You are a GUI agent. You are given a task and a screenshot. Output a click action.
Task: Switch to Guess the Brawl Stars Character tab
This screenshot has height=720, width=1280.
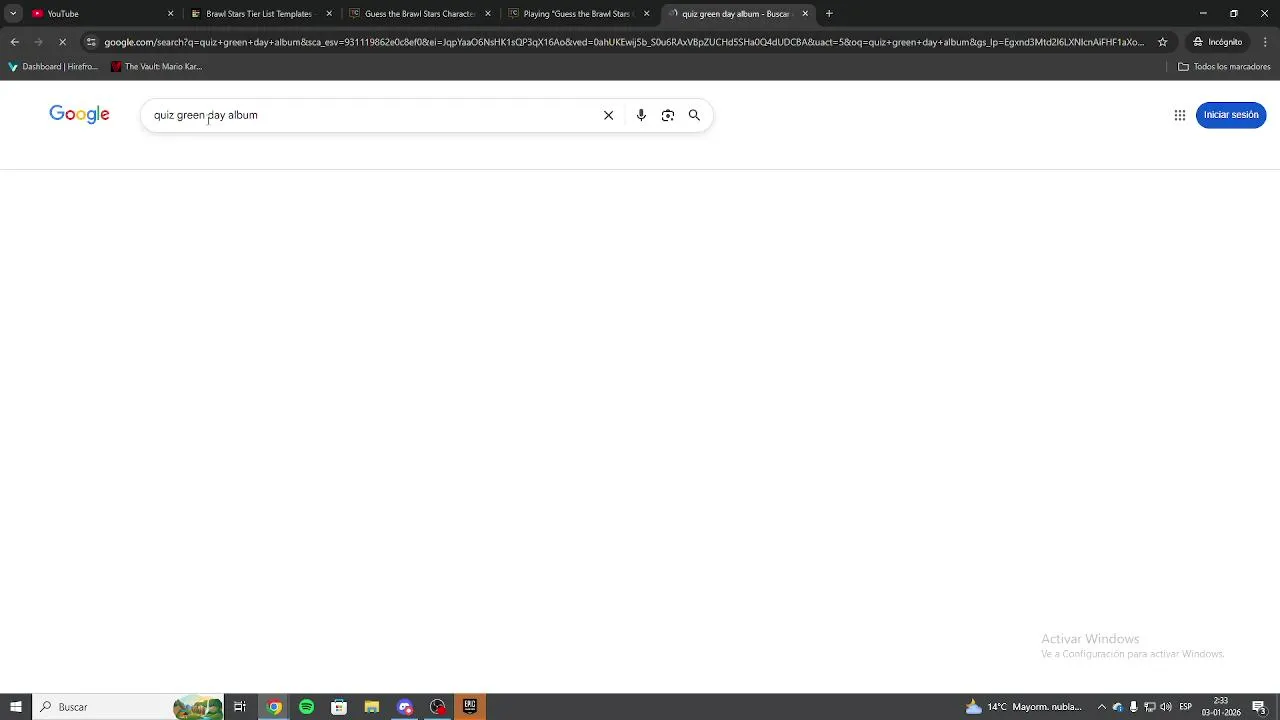pyautogui.click(x=418, y=14)
